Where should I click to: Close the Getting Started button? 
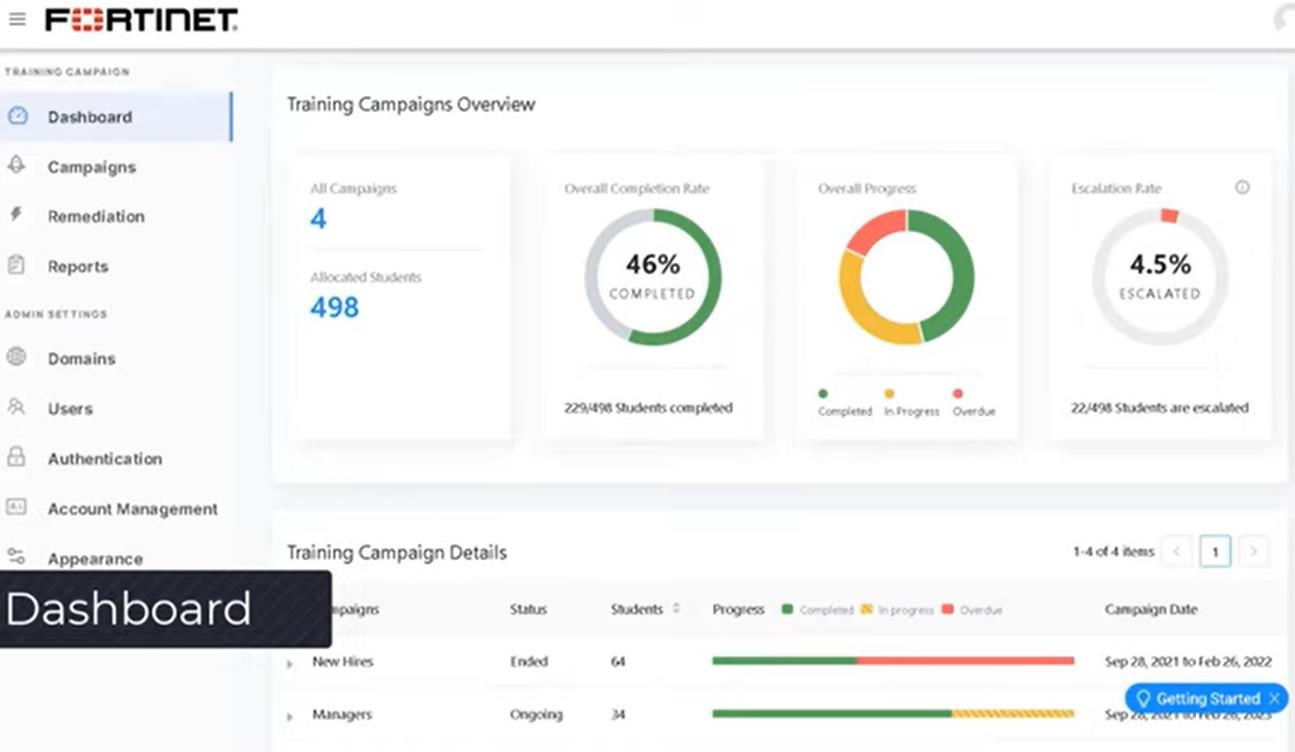(x=1274, y=699)
